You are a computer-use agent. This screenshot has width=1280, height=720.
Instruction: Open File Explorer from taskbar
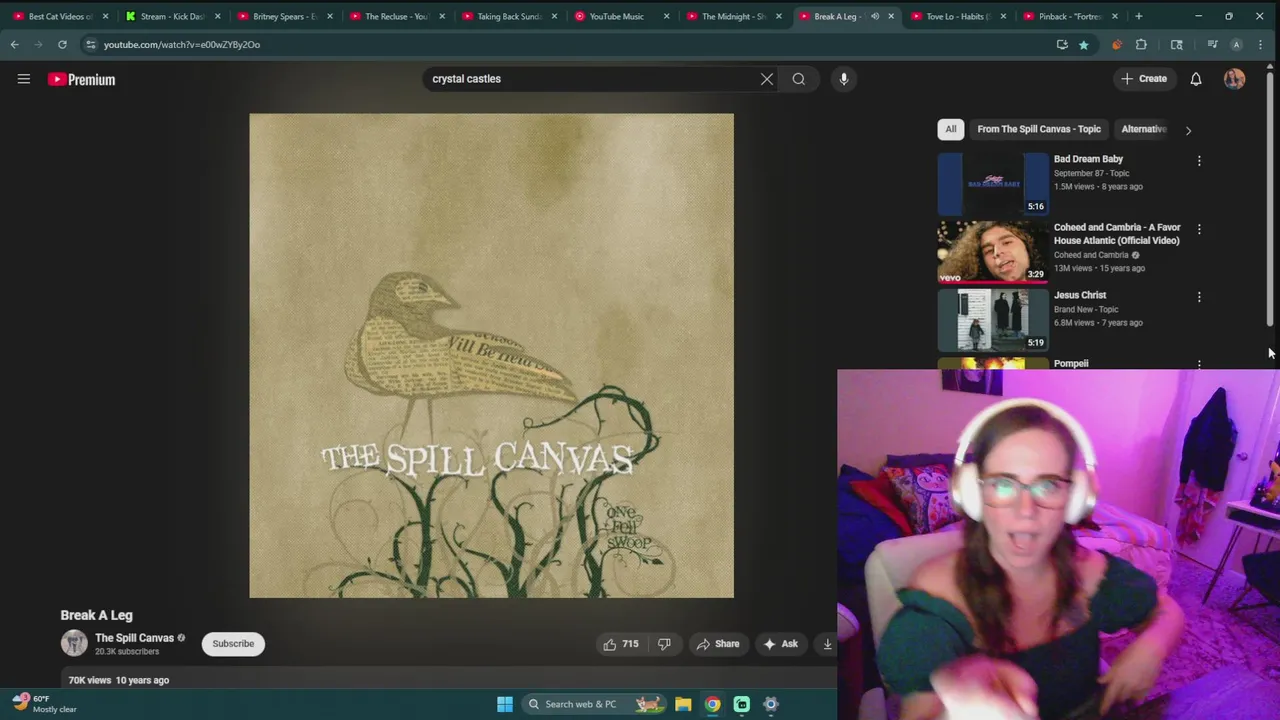(683, 704)
